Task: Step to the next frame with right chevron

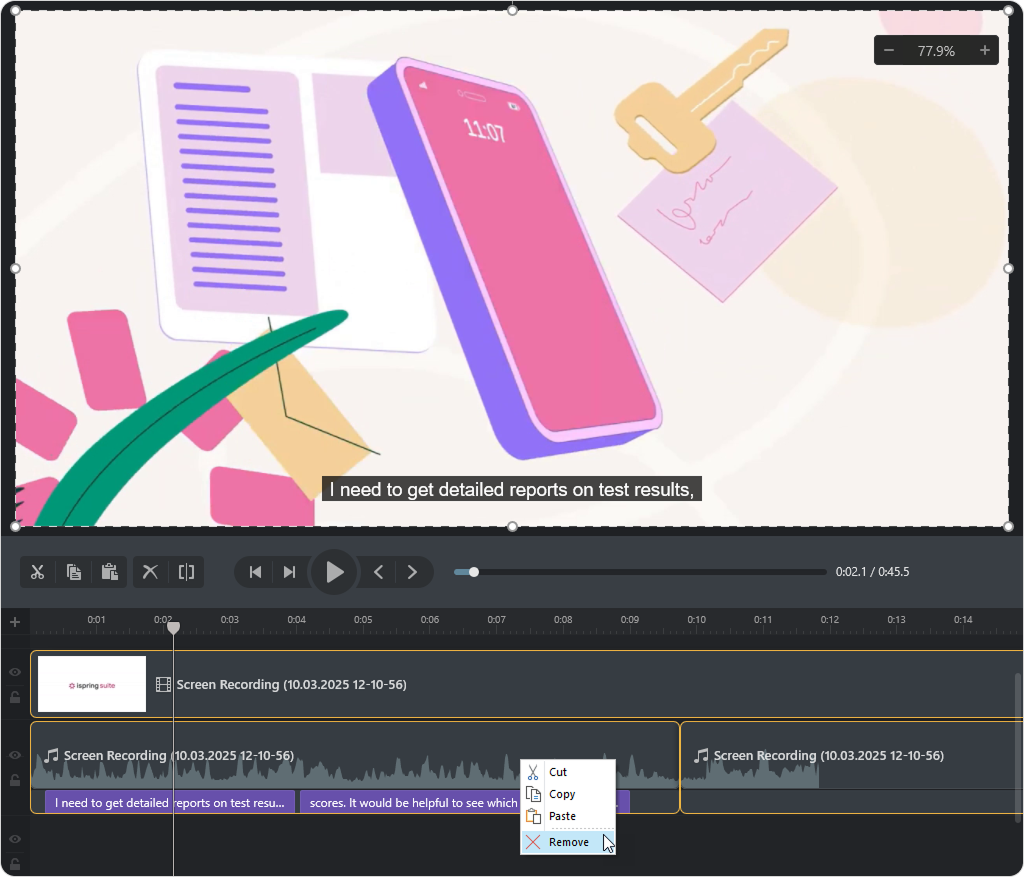Action: tap(412, 572)
